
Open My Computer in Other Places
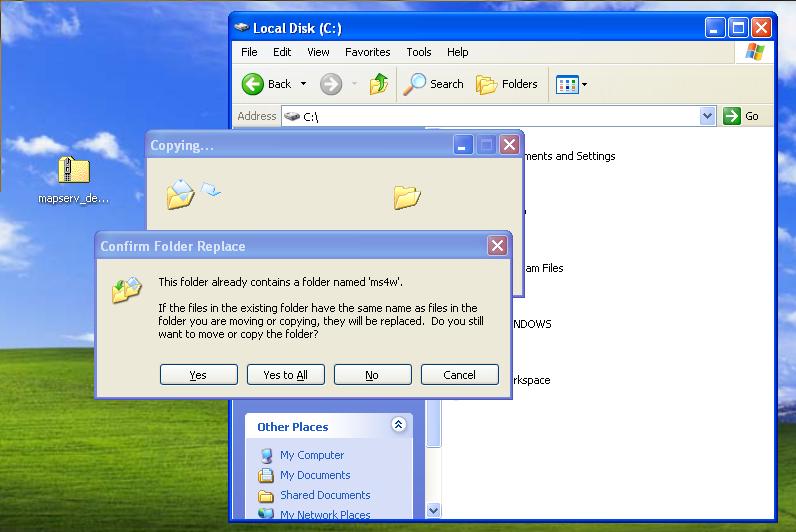[x=311, y=455]
